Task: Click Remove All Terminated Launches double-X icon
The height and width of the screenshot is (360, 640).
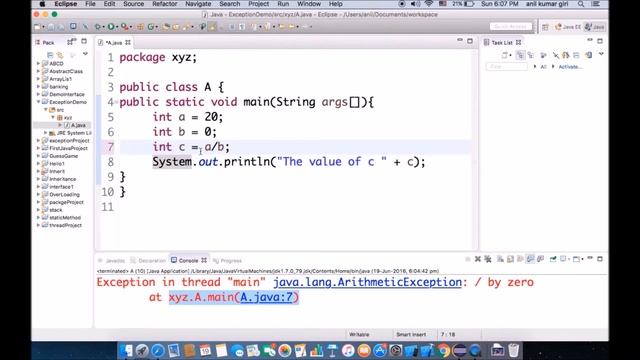Action: (487, 259)
